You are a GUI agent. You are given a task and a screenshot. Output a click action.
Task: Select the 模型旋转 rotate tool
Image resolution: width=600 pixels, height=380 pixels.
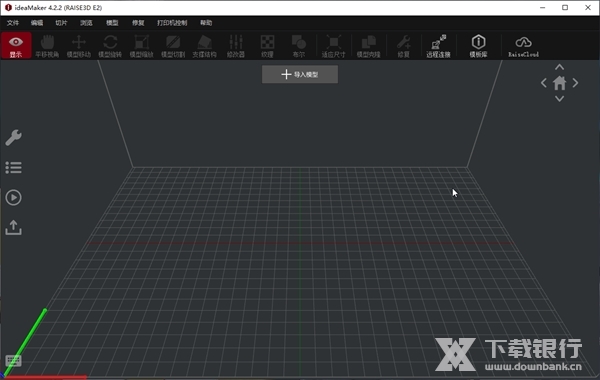[x=110, y=46]
